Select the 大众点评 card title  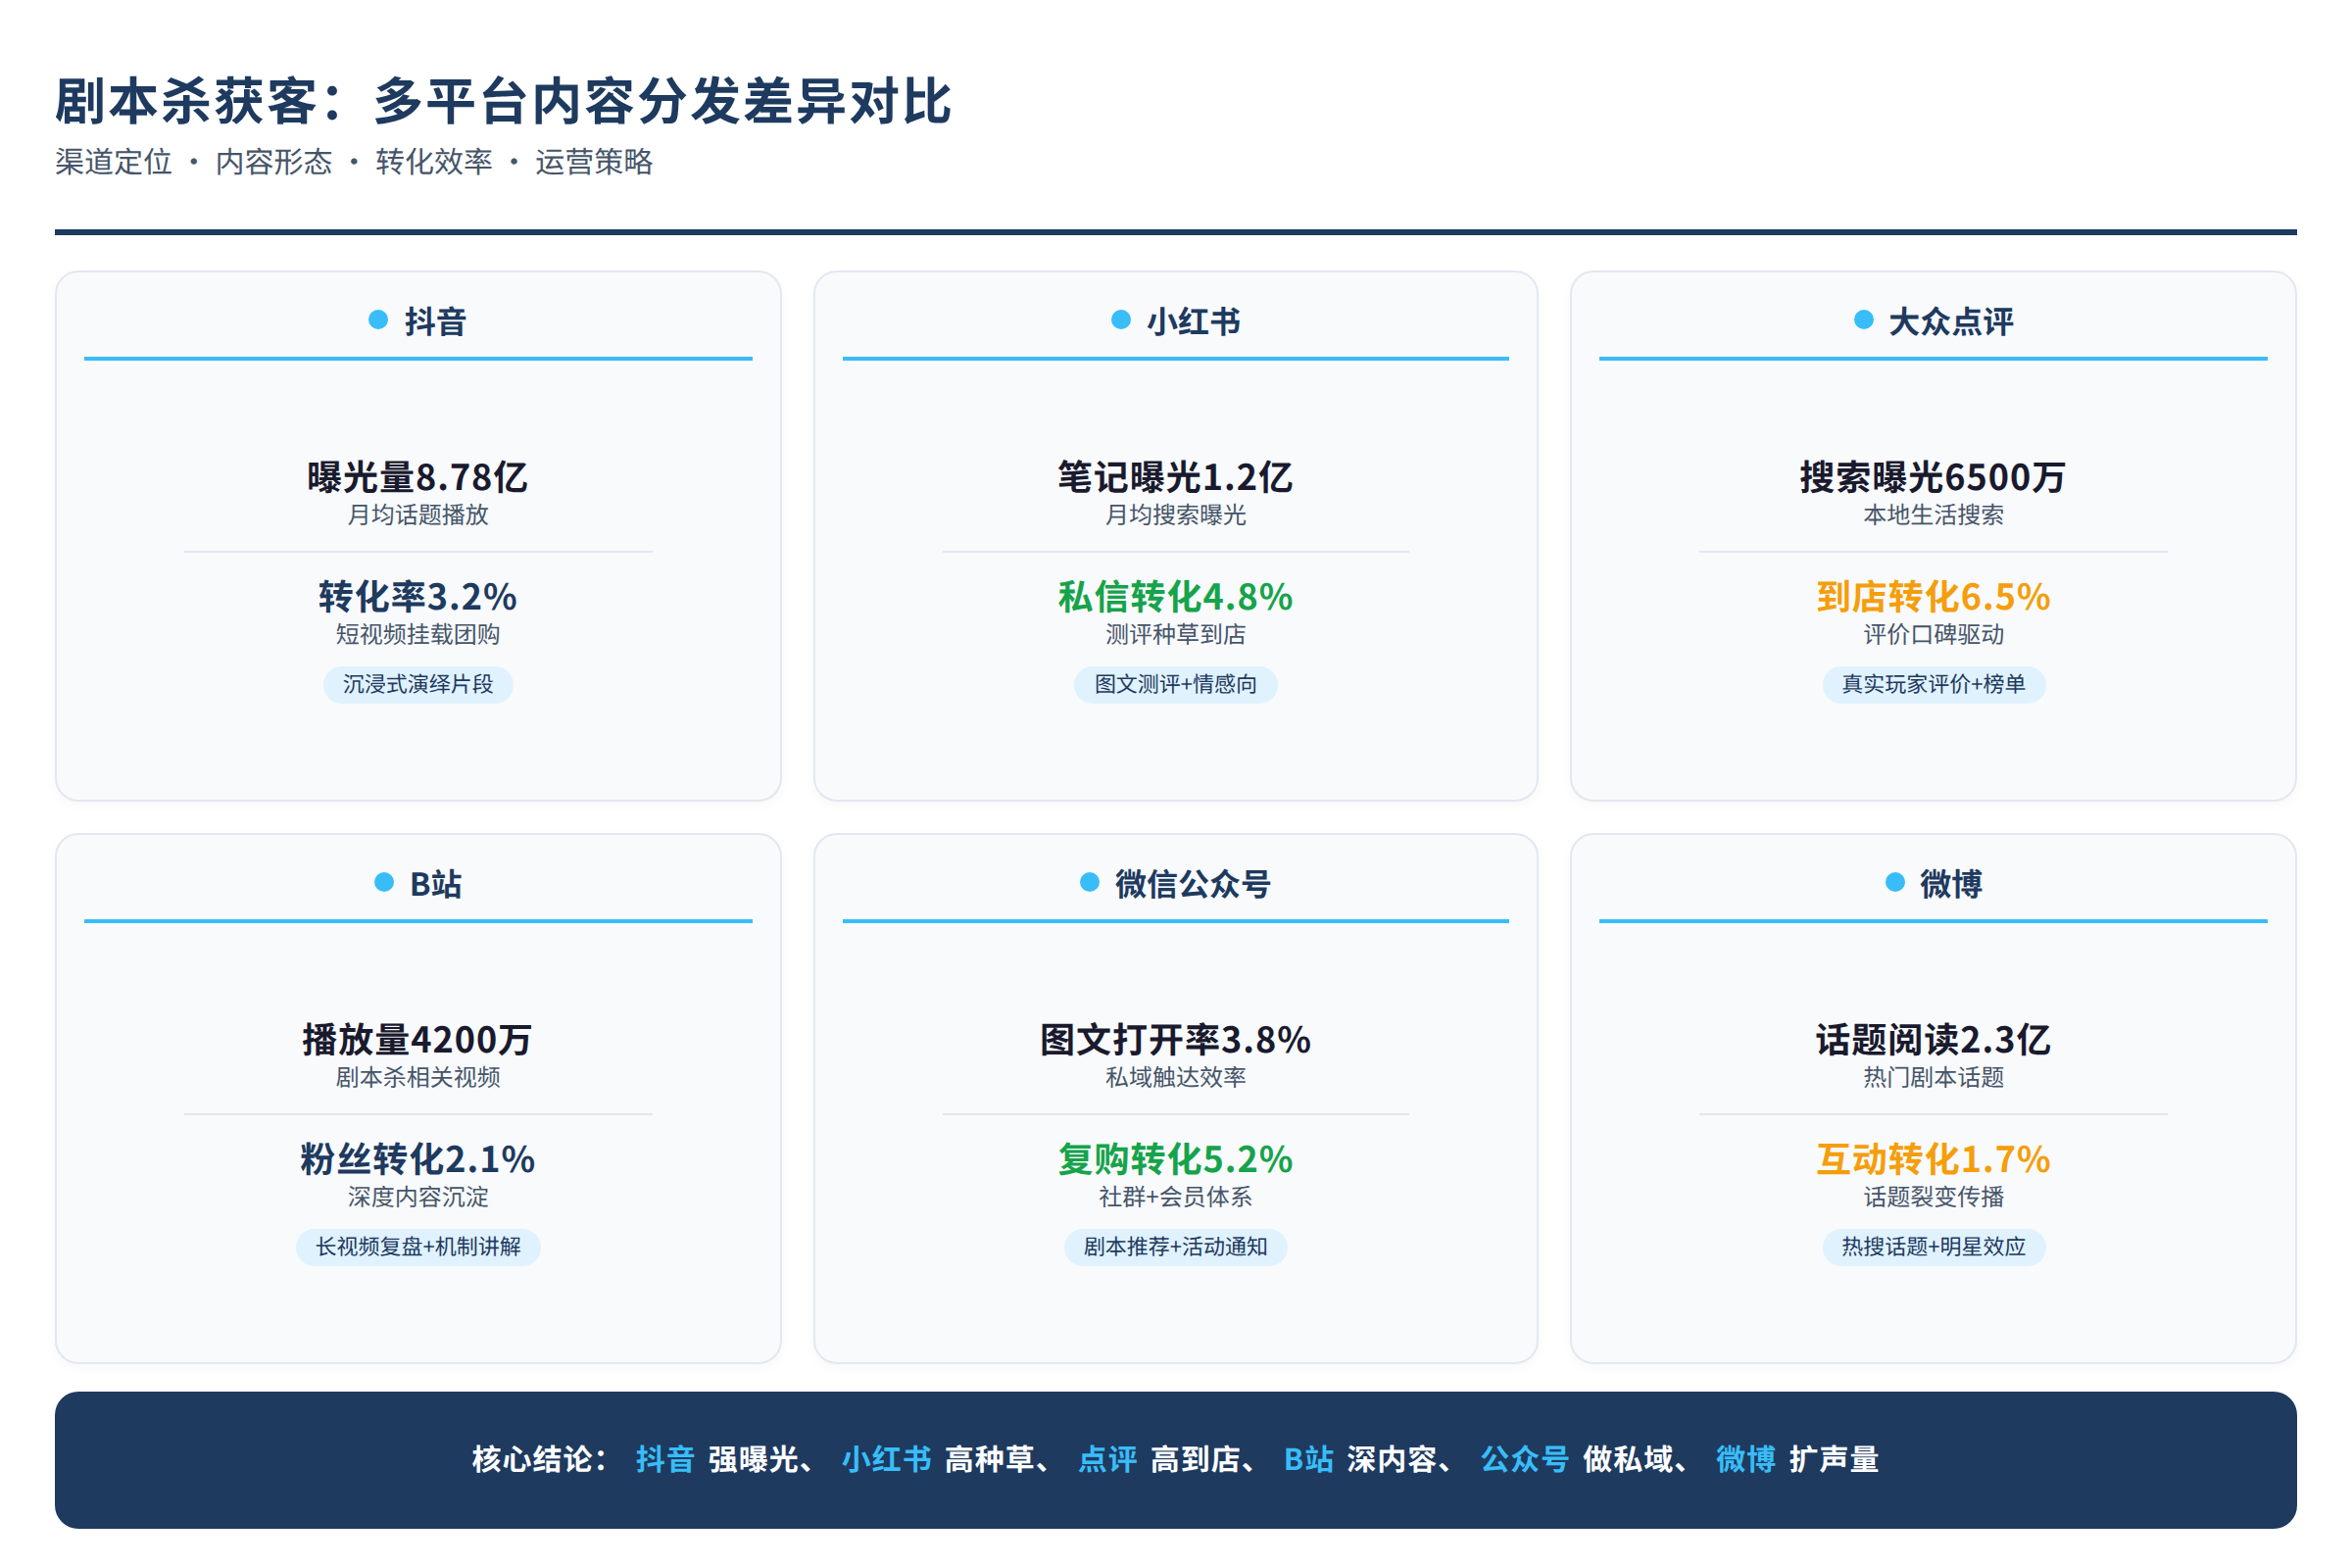(1951, 321)
